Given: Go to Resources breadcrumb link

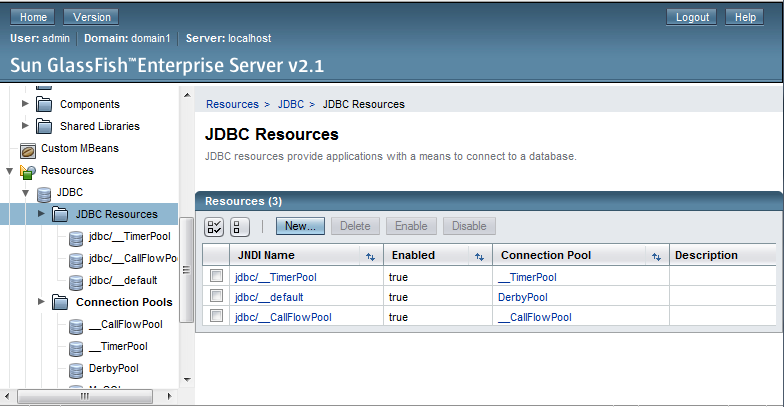Looking at the screenshot, I should point(232,104).
